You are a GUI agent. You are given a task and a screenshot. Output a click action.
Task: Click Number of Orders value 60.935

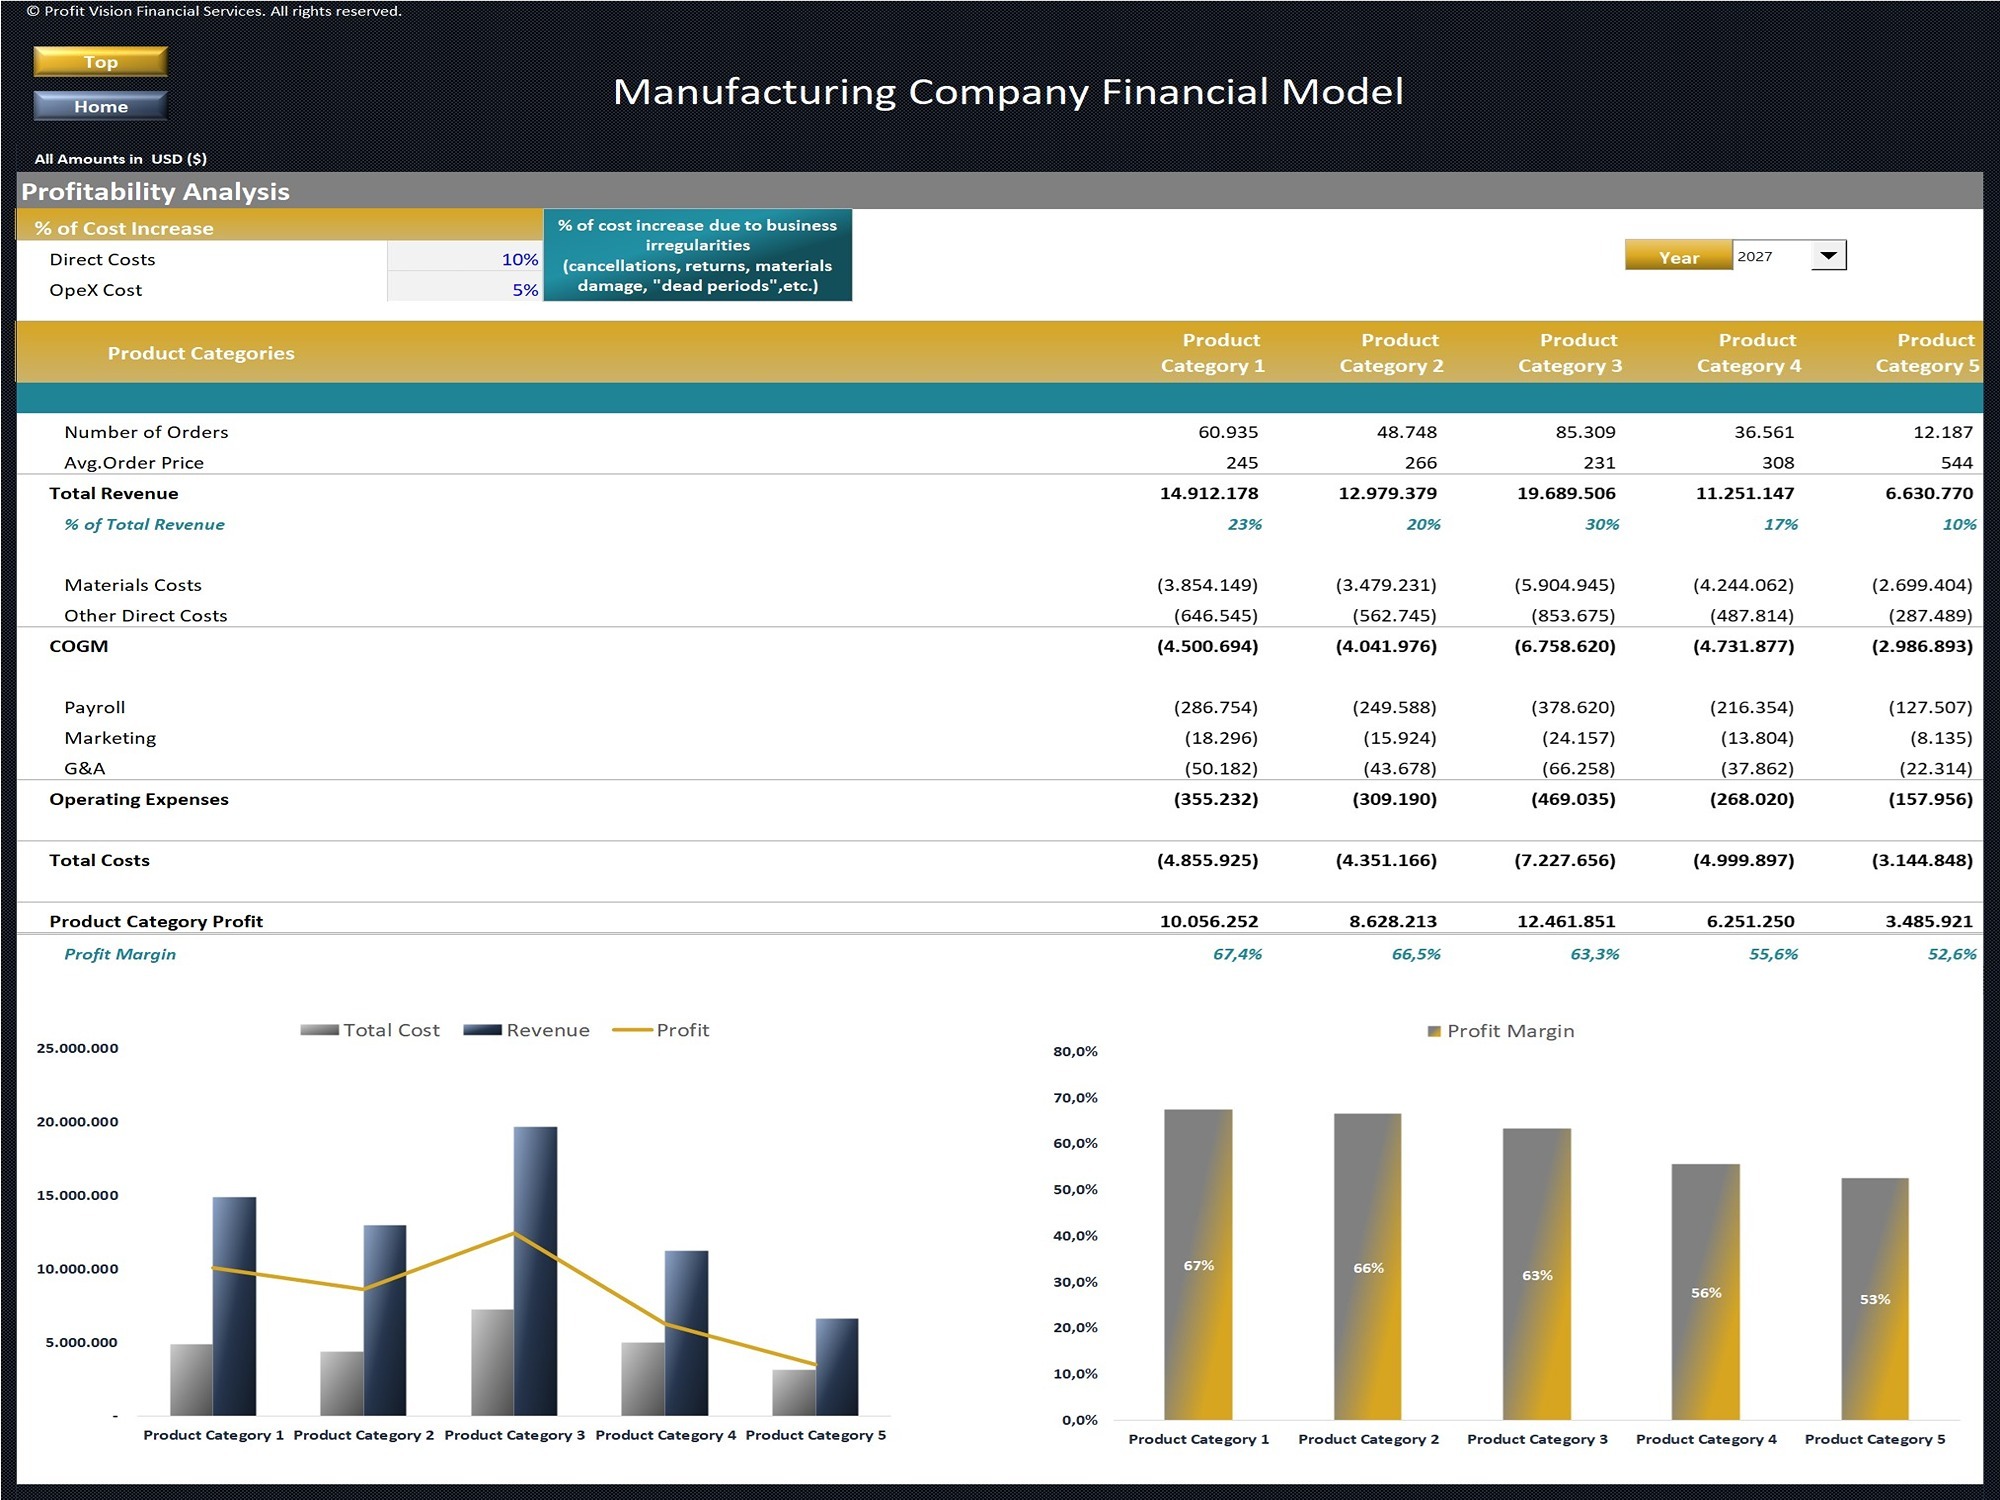[1228, 432]
